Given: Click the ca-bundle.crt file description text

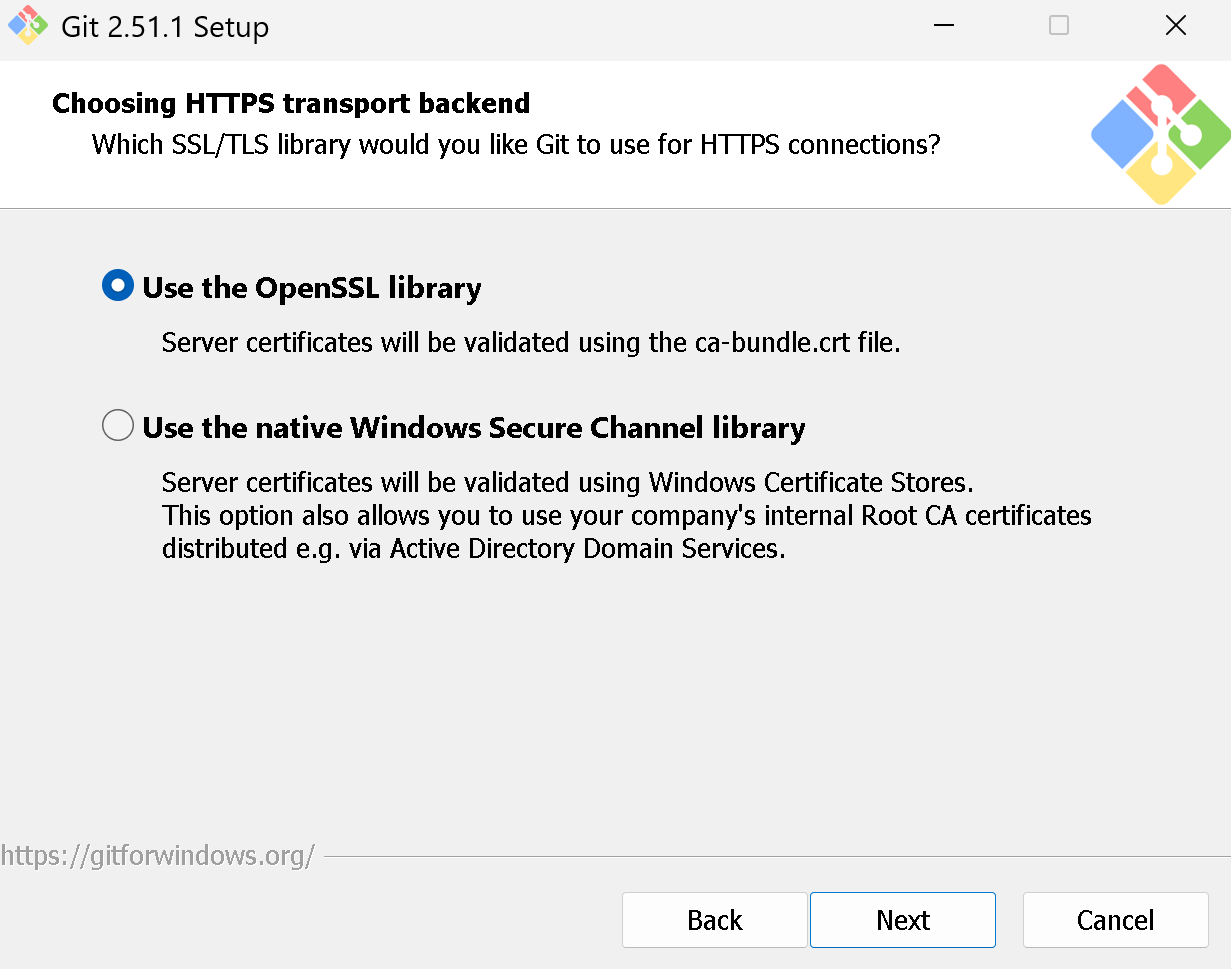Looking at the screenshot, I should tap(531, 343).
